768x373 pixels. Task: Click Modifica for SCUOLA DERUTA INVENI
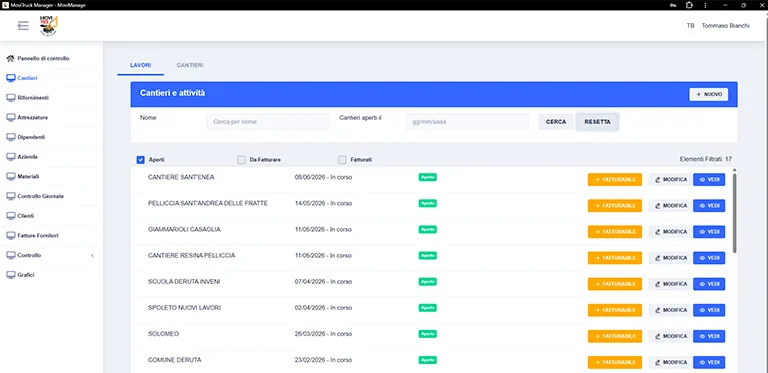coord(671,284)
